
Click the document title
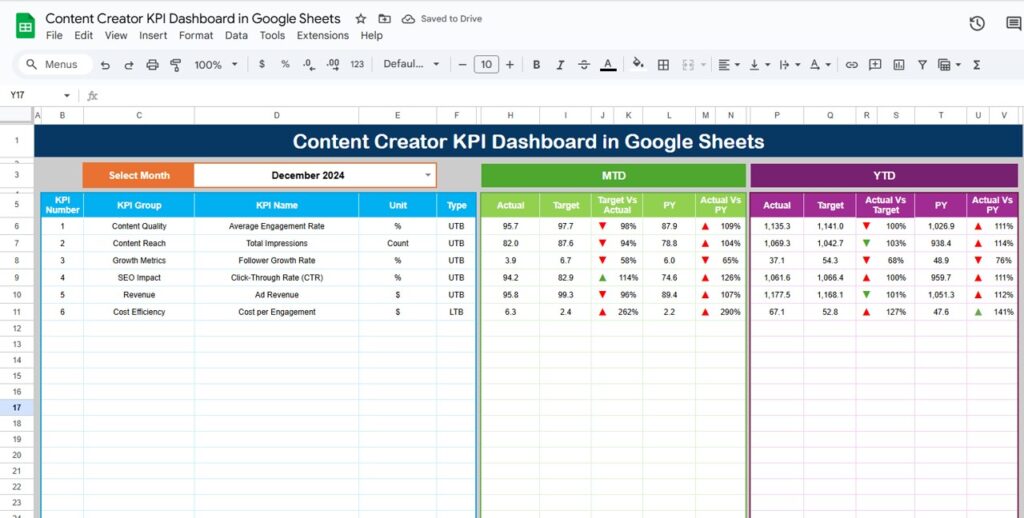pos(193,18)
